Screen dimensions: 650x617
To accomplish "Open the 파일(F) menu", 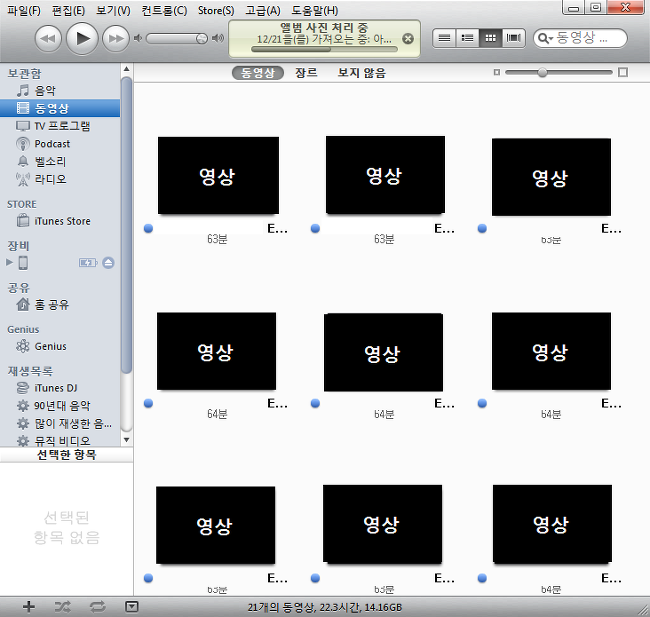I will pyautogui.click(x=24, y=10).
